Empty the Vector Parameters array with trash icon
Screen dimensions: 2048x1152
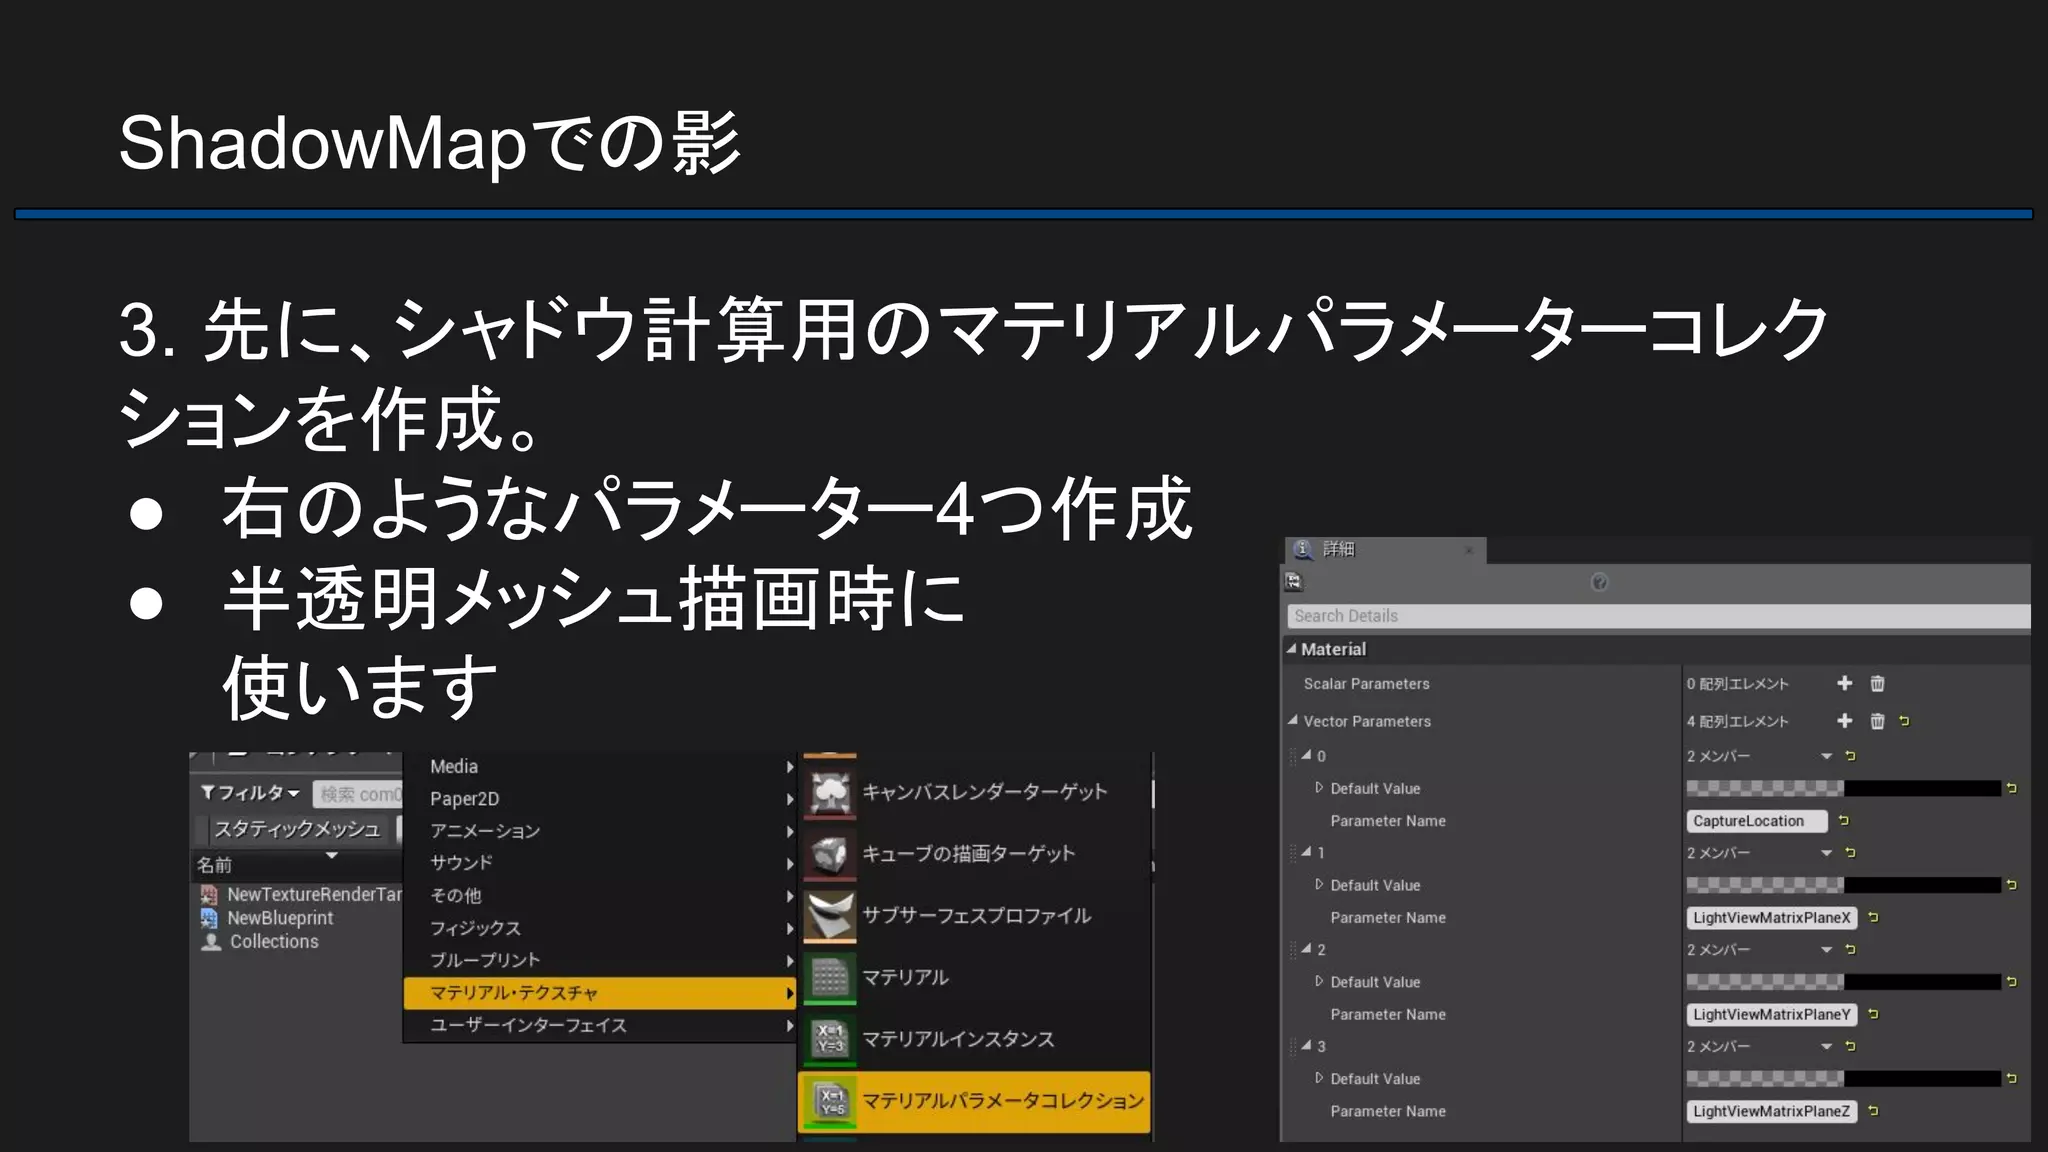click(x=1877, y=721)
